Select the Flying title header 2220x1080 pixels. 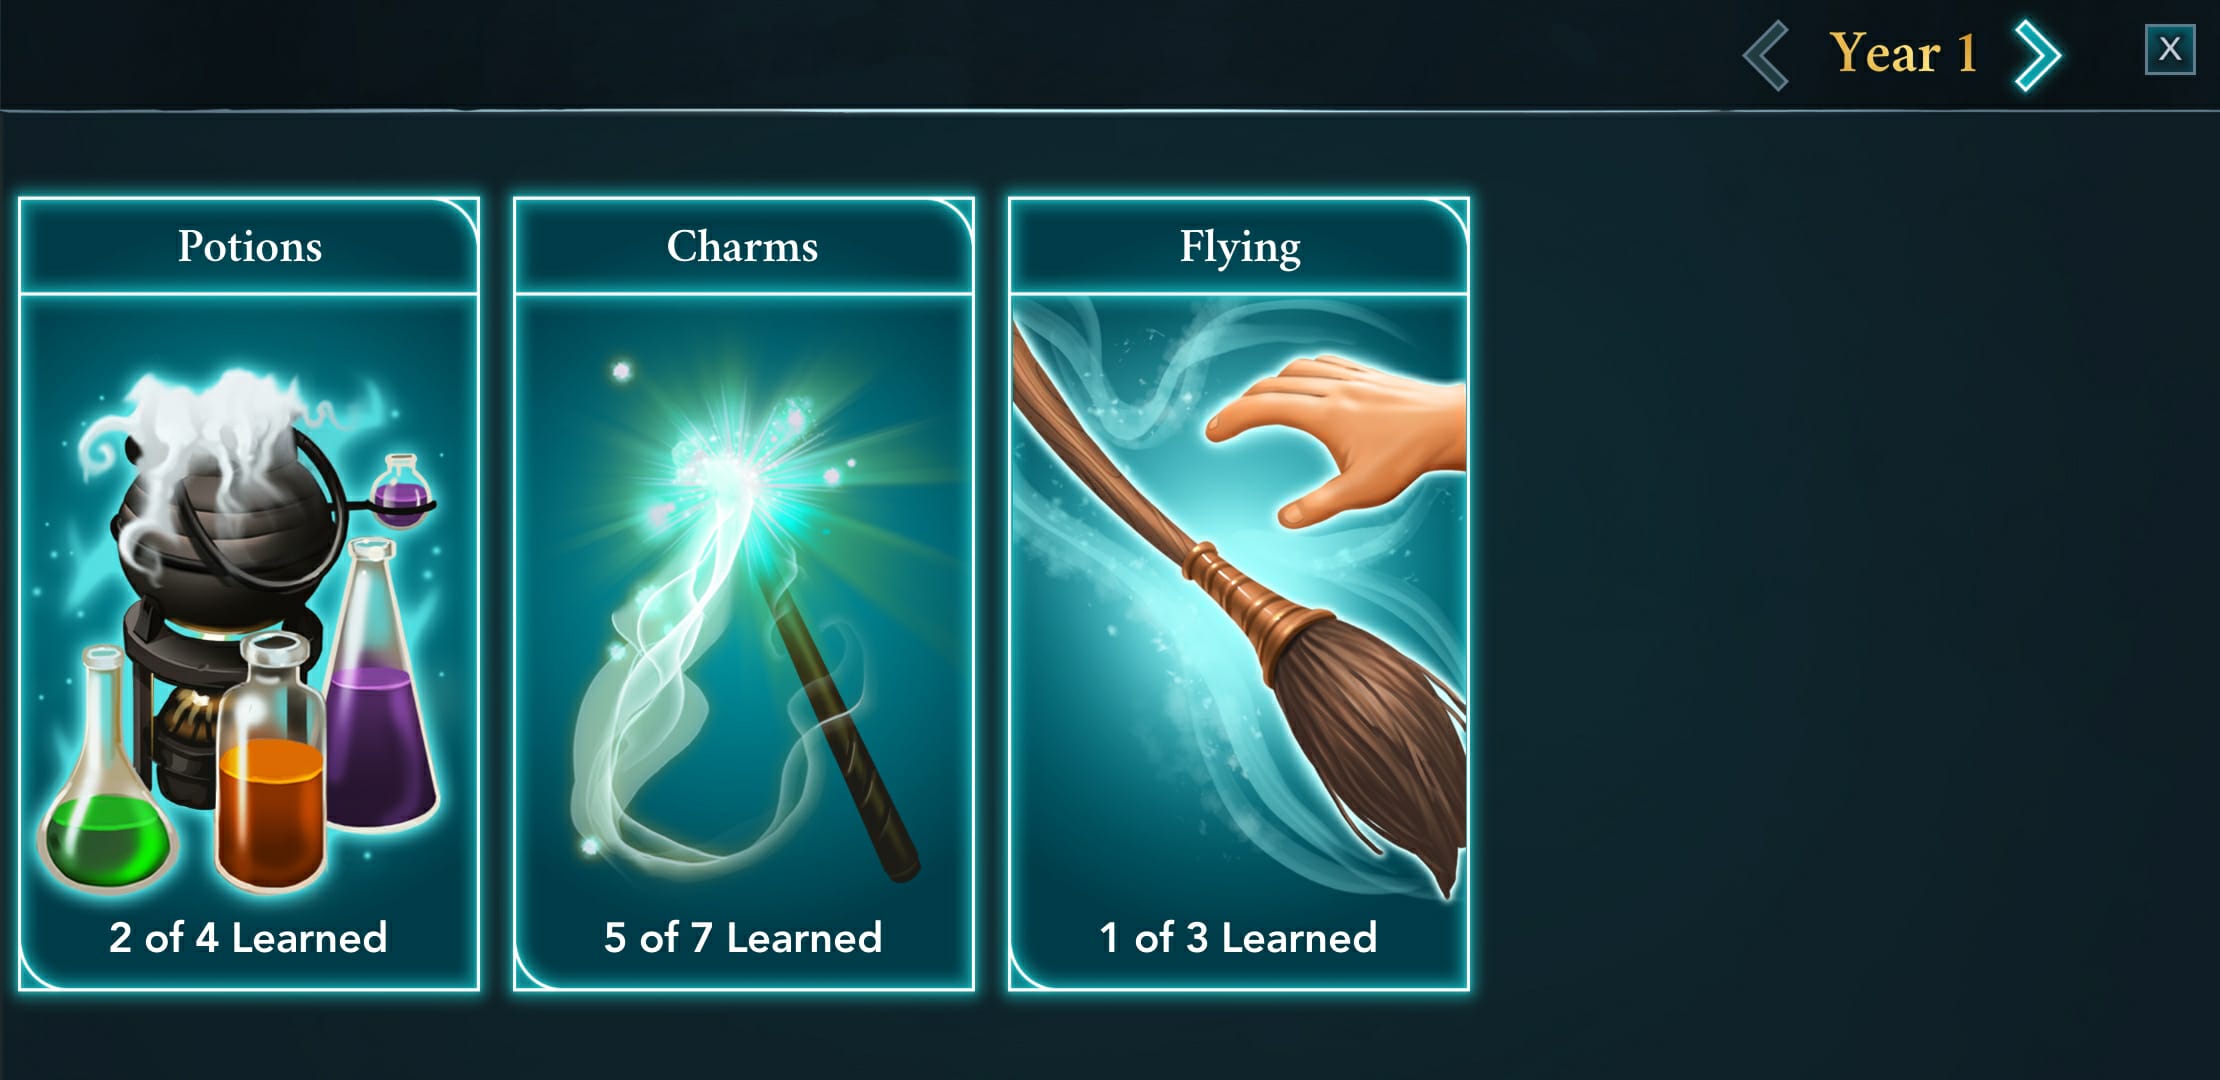tap(1239, 246)
